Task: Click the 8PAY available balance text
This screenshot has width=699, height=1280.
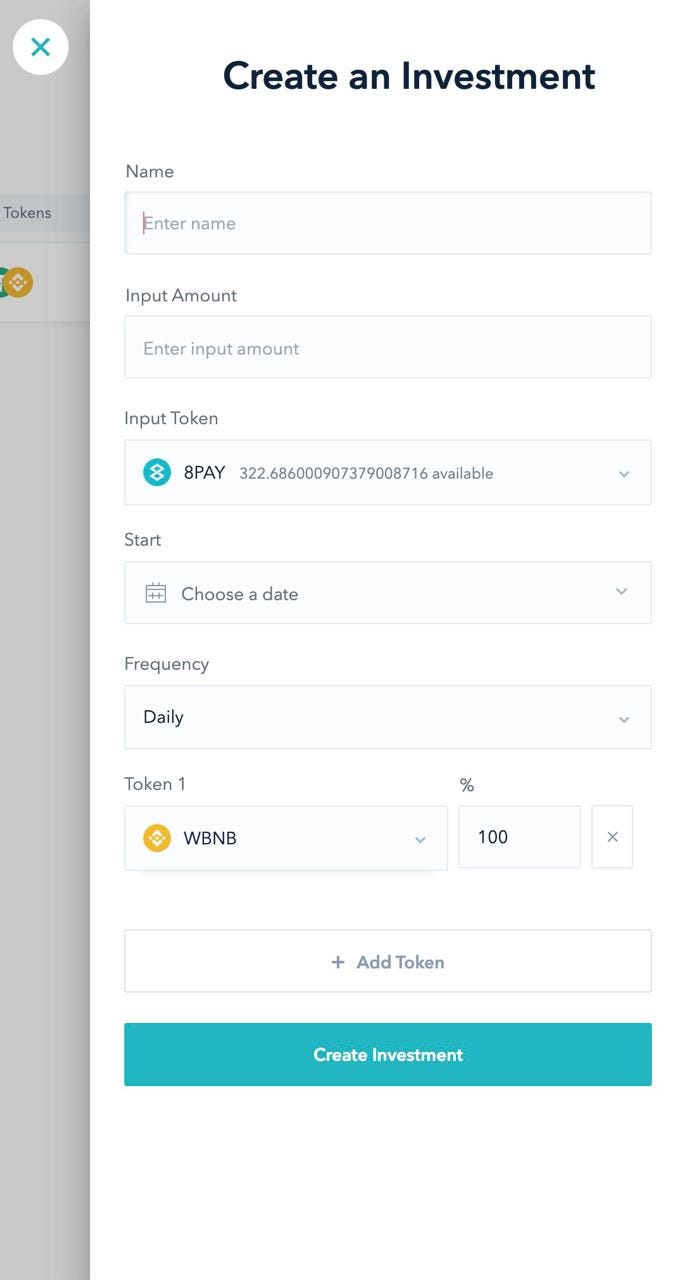Action: coord(366,474)
